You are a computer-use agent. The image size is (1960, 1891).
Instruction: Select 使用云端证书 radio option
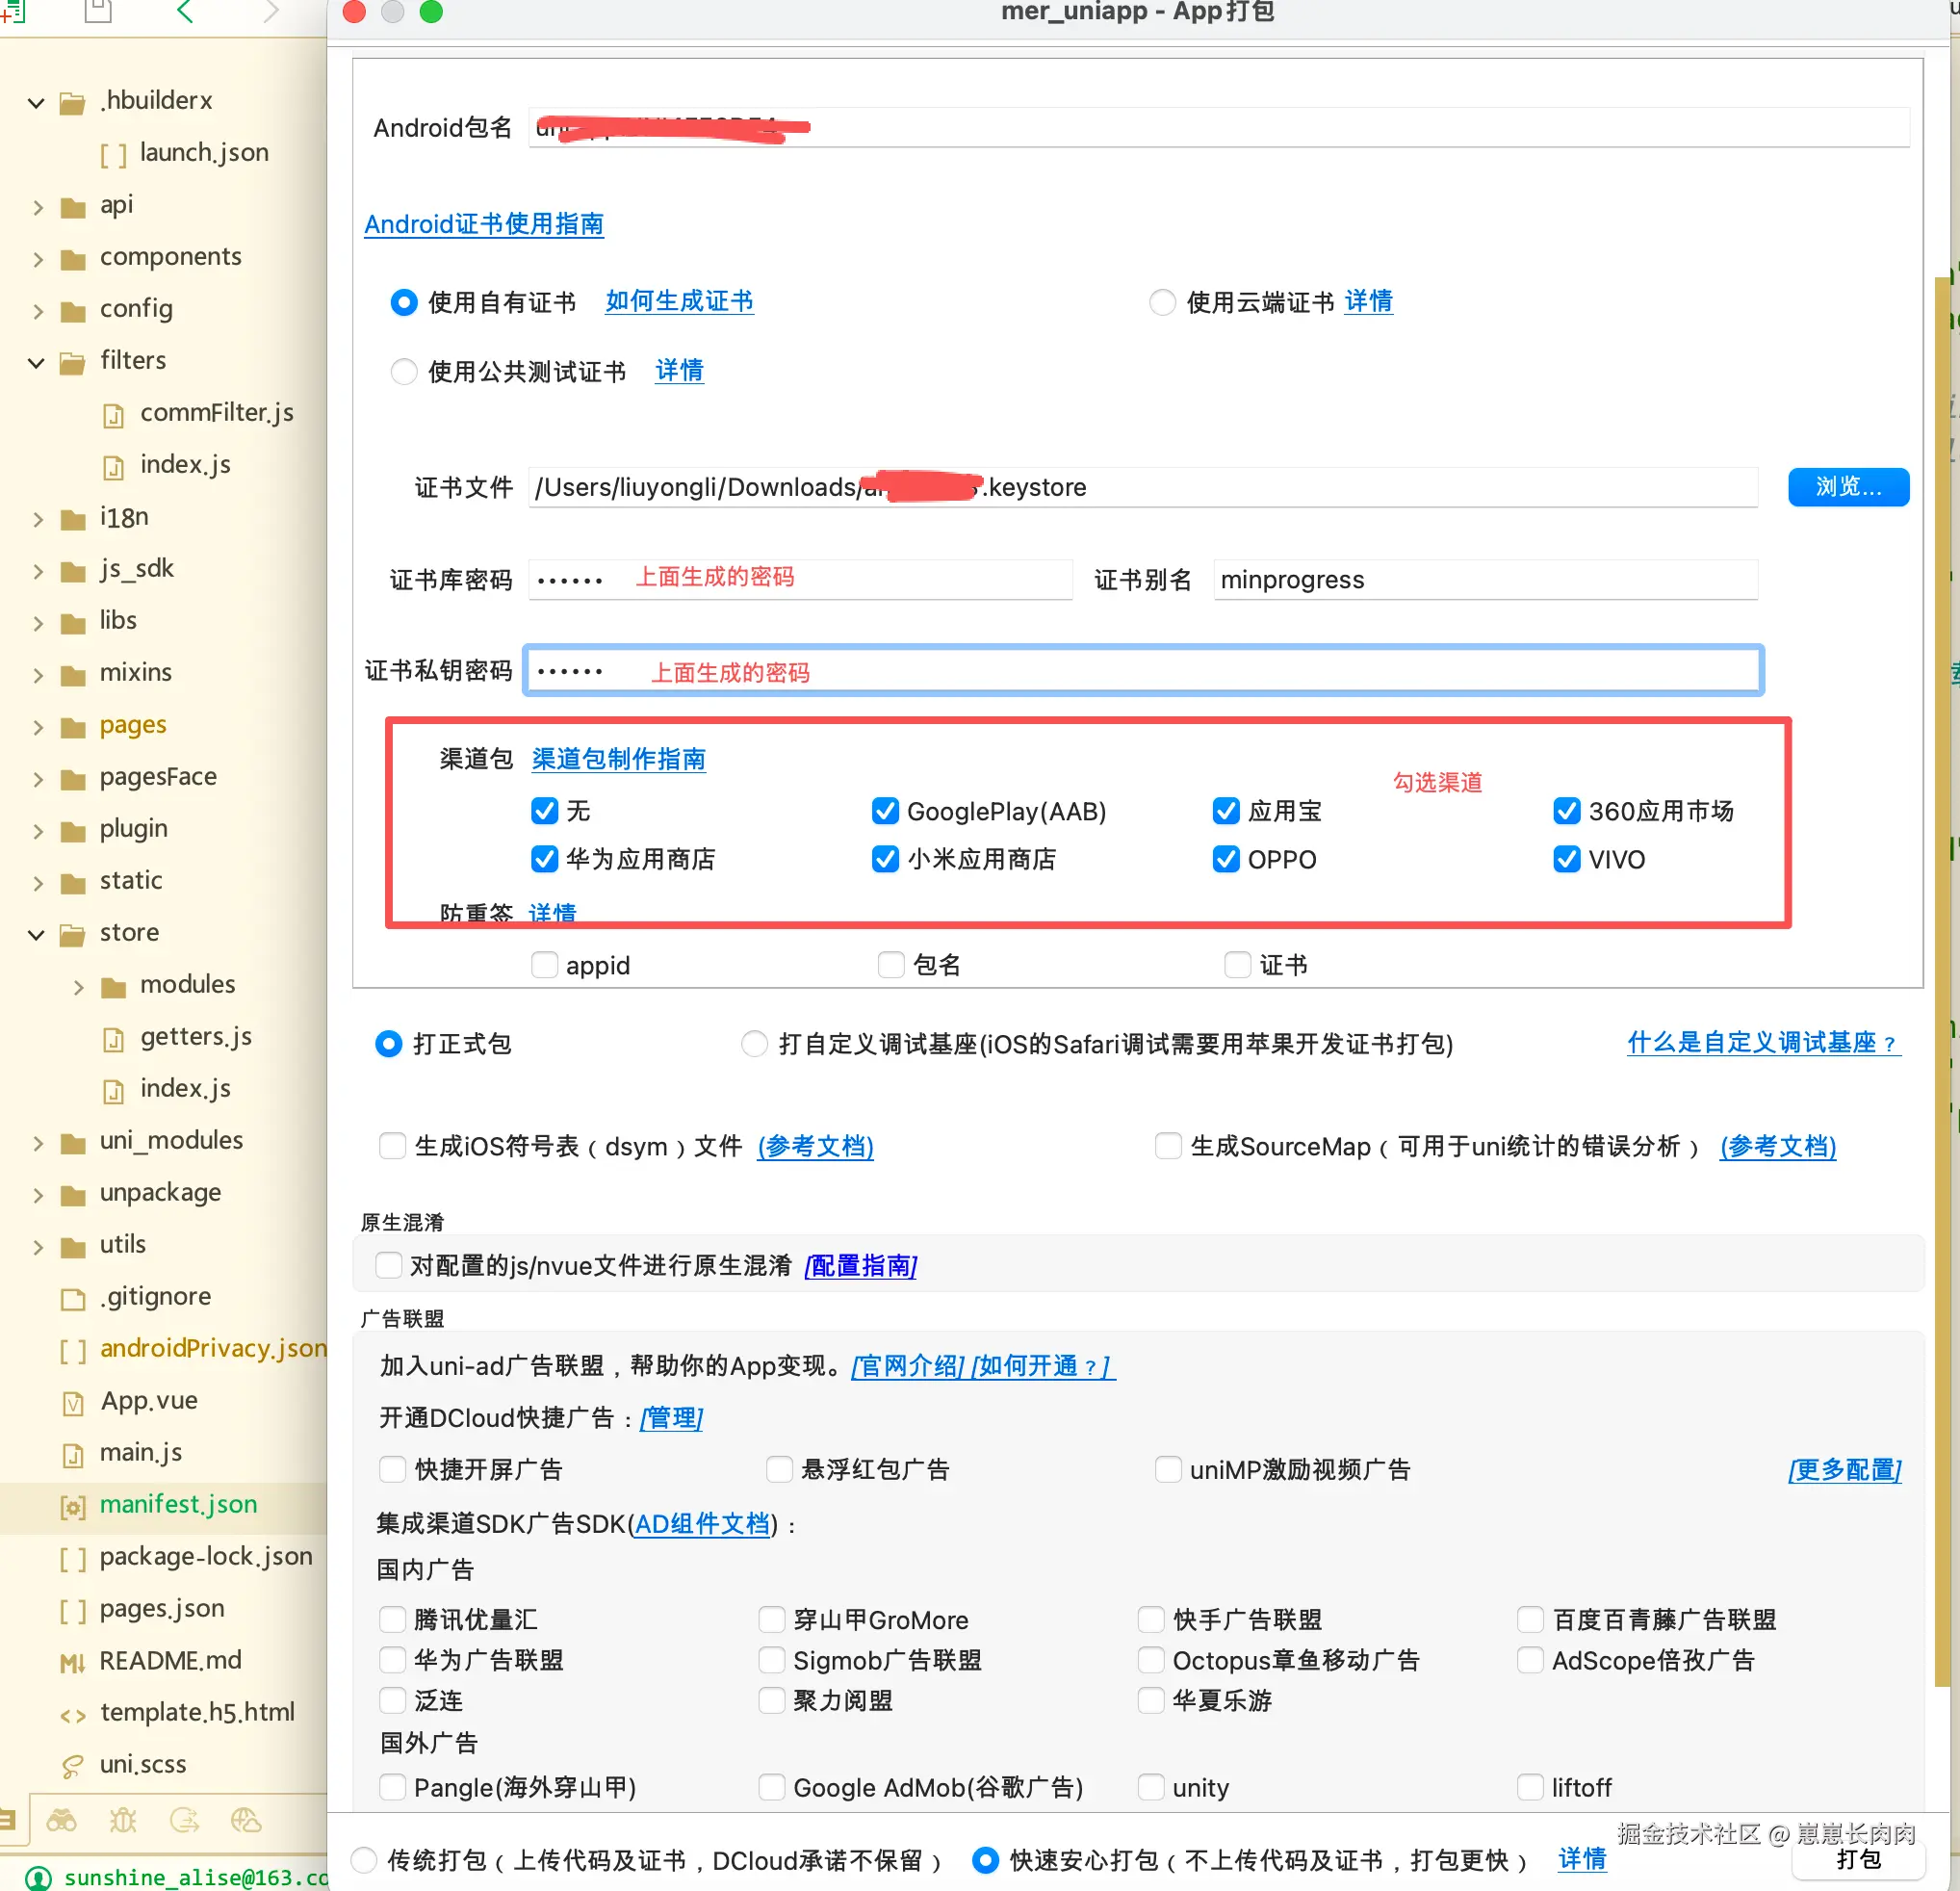point(1162,302)
